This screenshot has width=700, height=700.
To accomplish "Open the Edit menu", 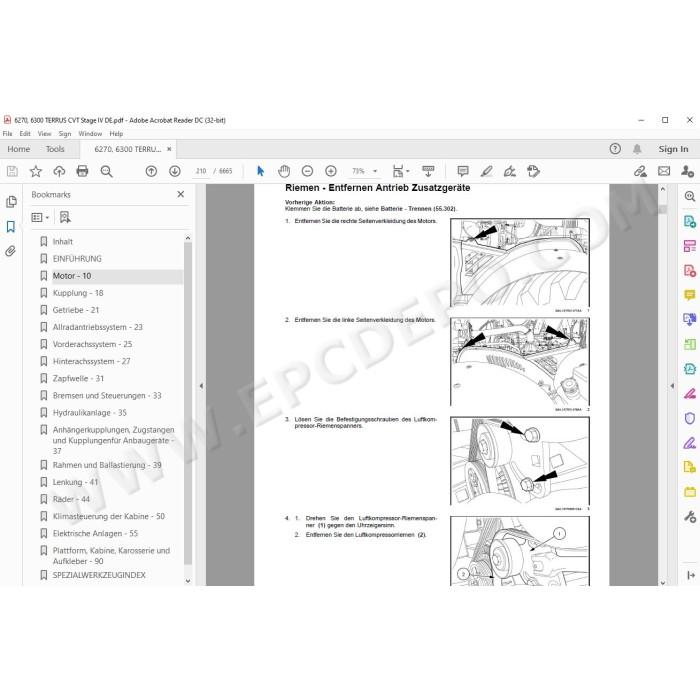I will point(25,133).
